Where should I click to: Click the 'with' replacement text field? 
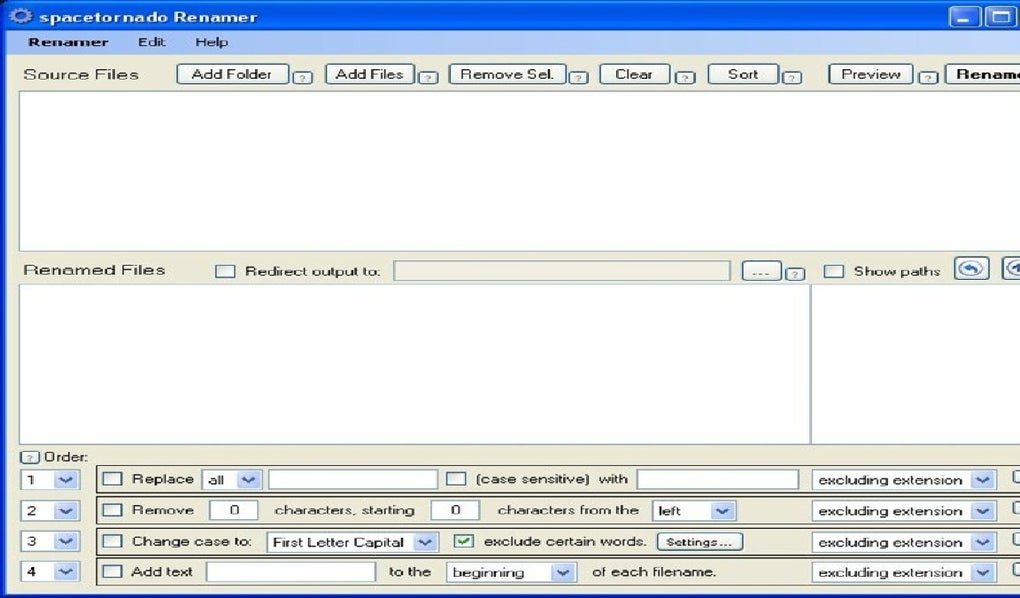tap(718, 480)
